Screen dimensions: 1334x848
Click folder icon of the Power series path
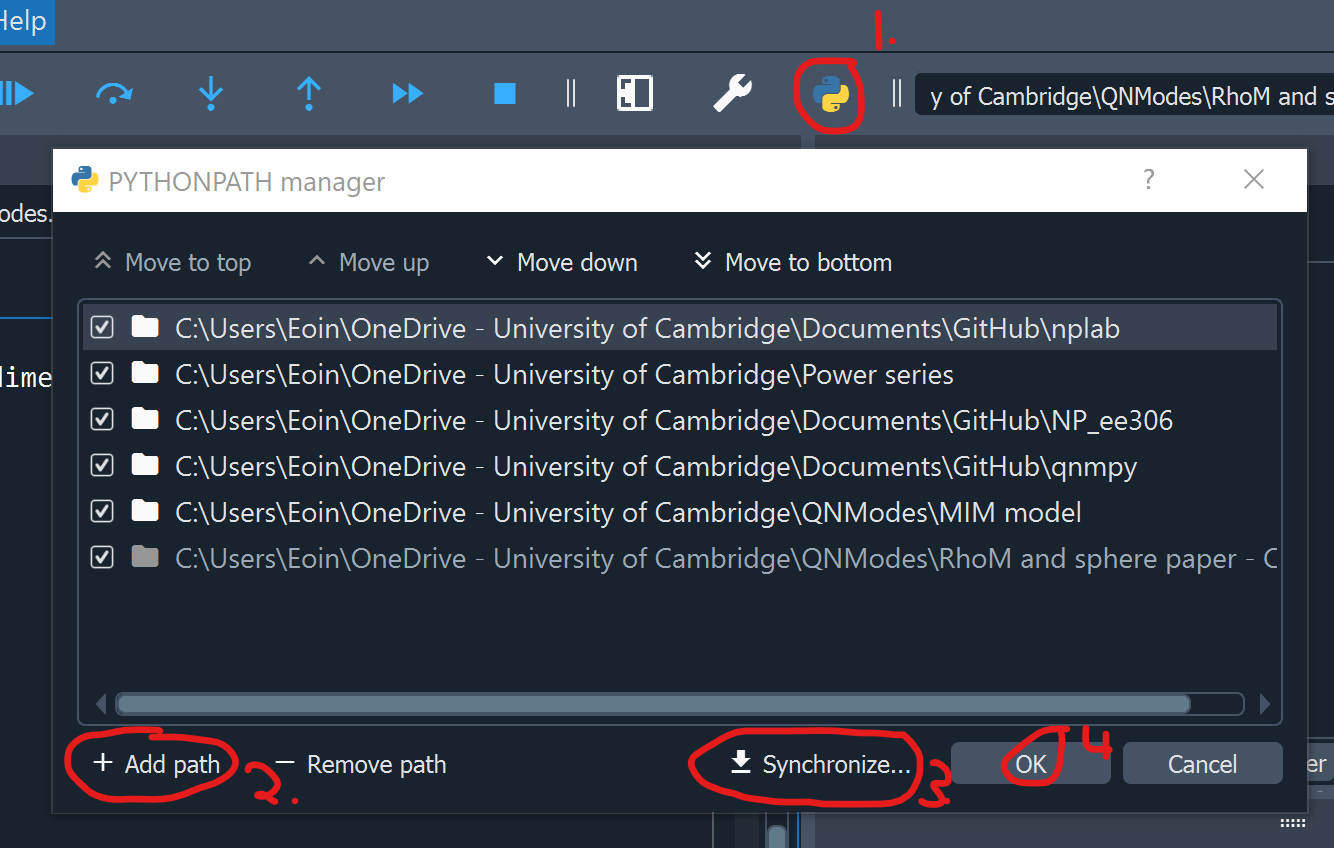coord(146,373)
